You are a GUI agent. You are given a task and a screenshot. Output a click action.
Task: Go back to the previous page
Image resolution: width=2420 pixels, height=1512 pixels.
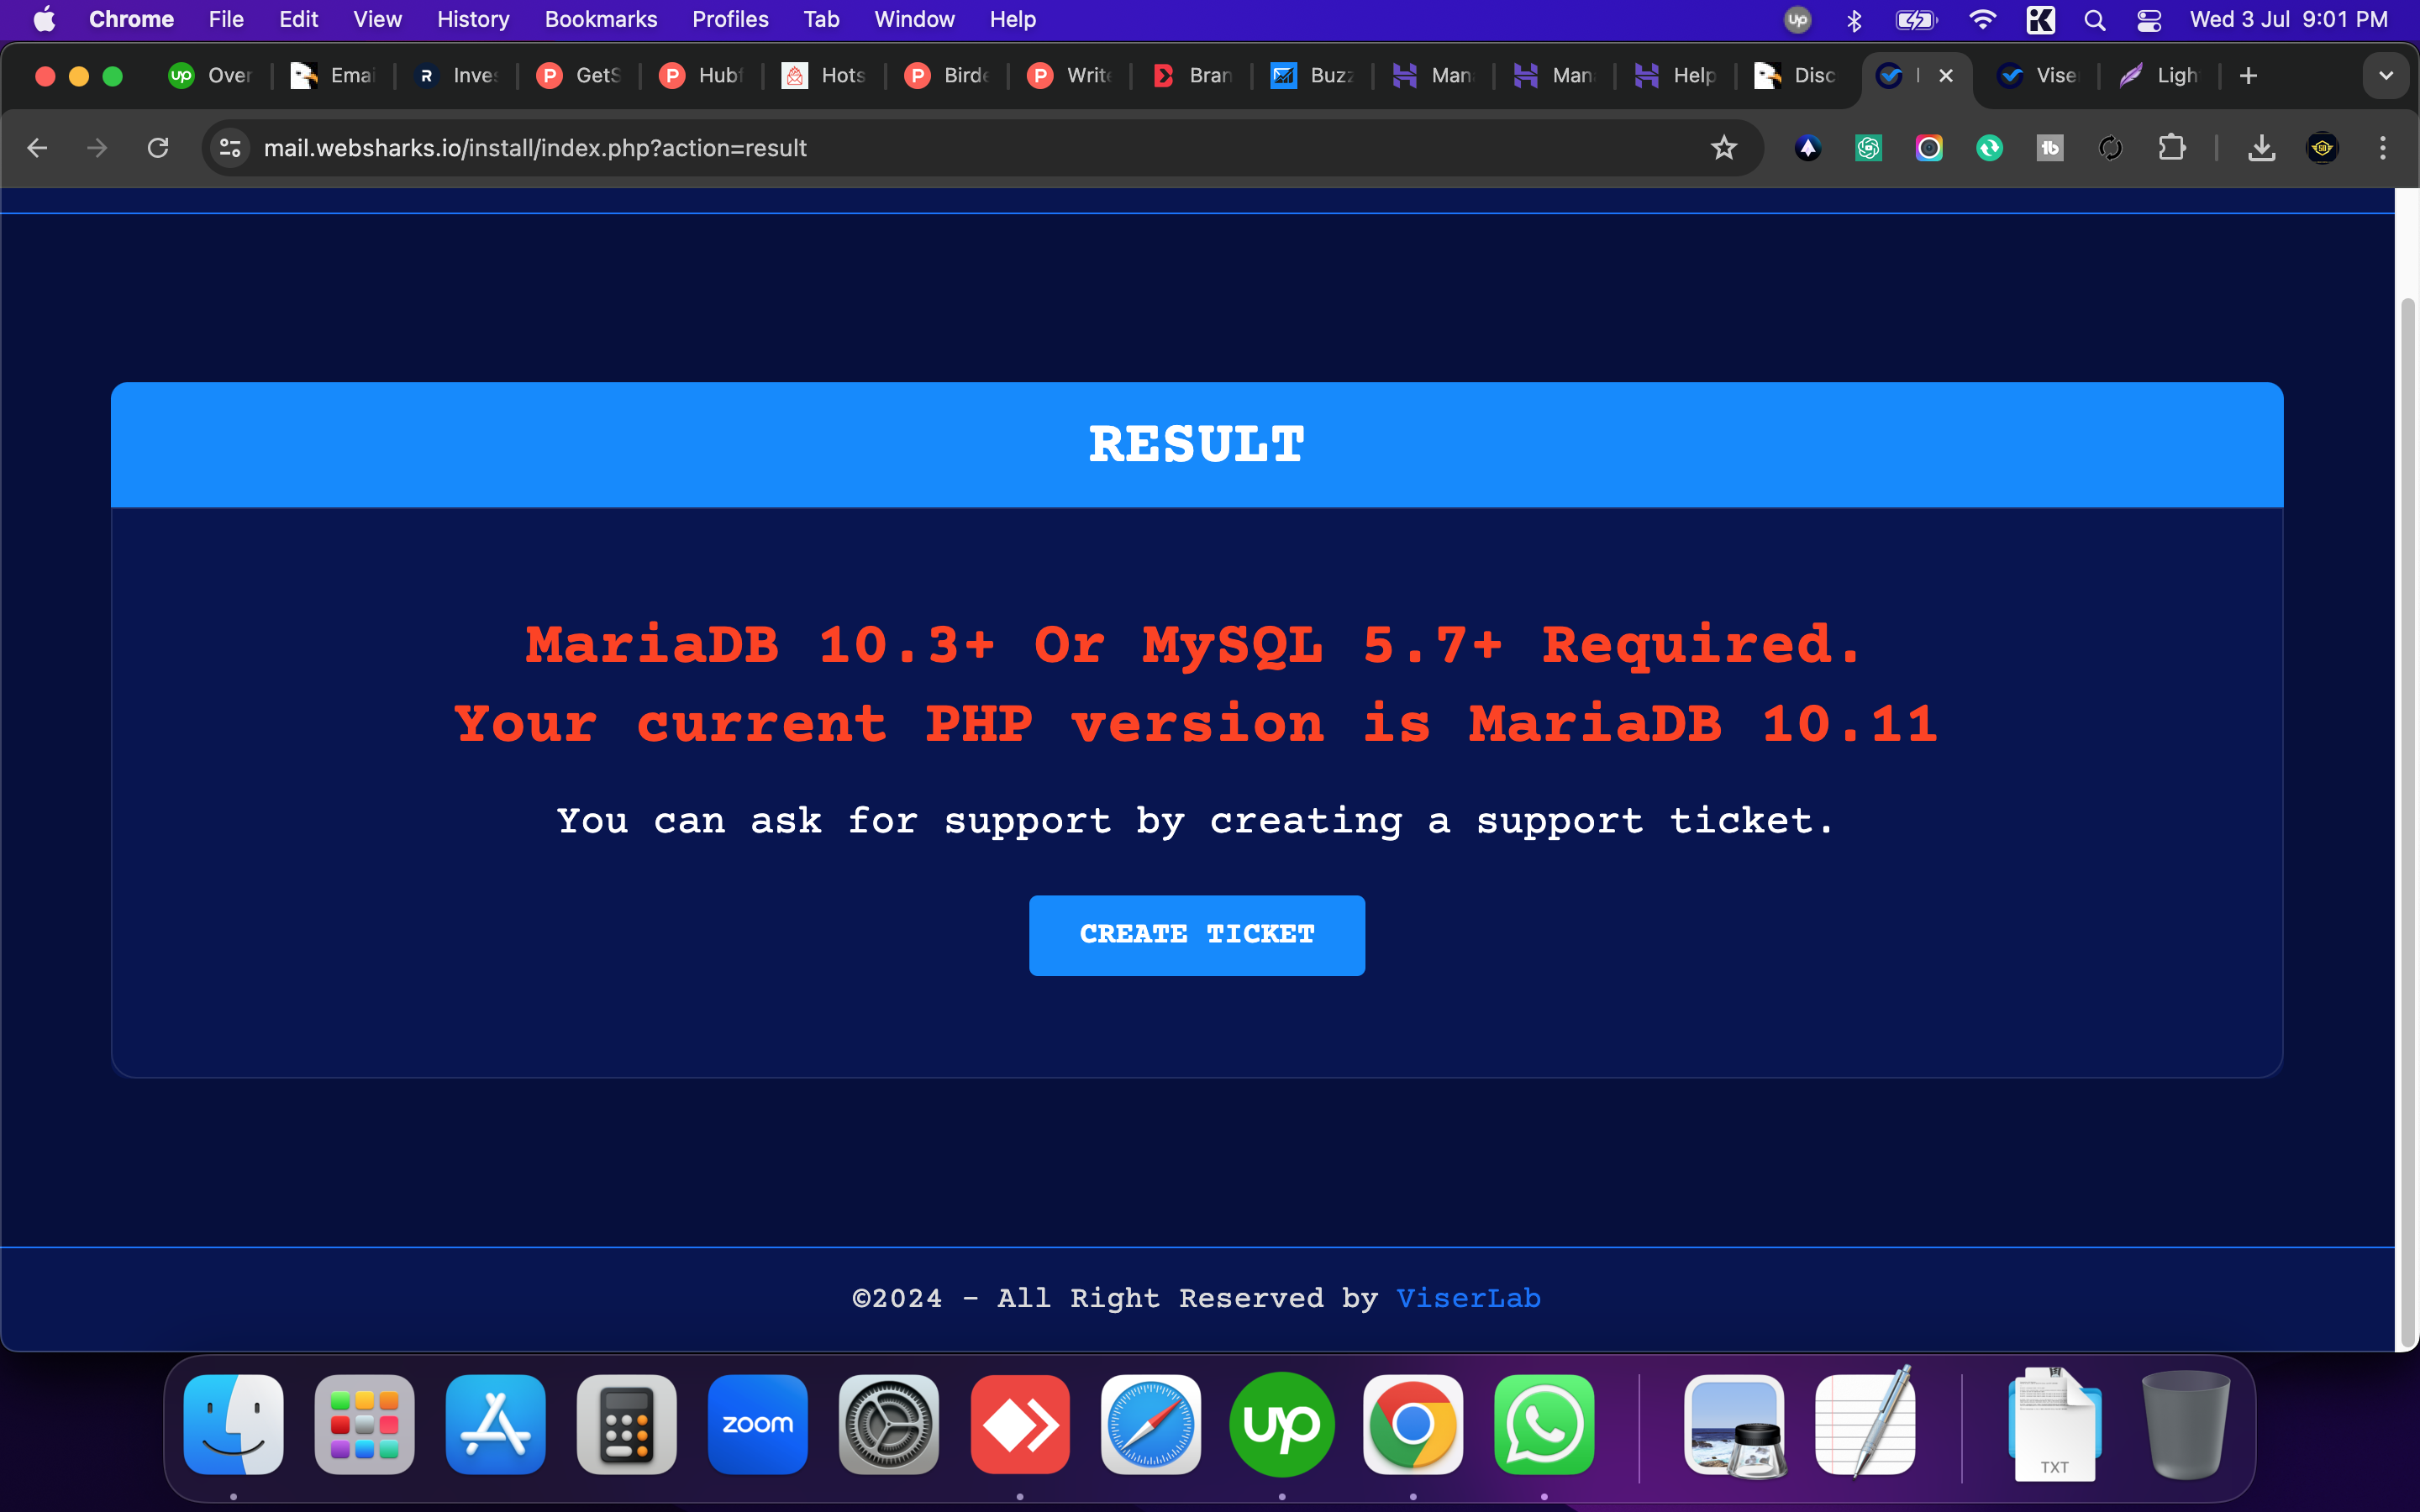pyautogui.click(x=37, y=148)
